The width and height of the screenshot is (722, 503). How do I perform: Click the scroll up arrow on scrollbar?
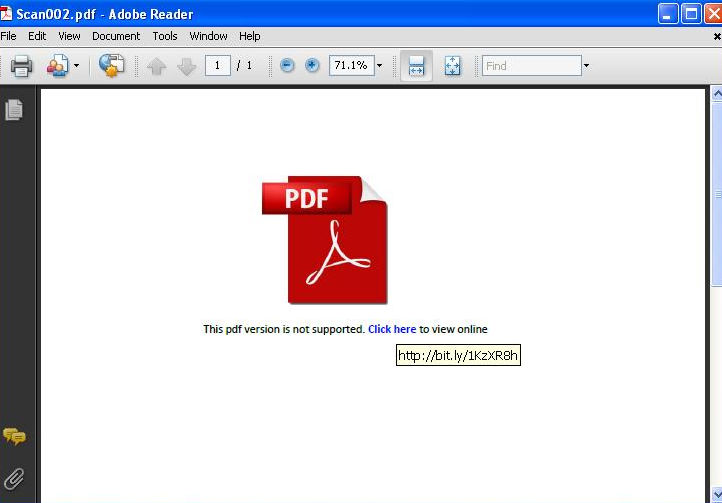(x=717, y=94)
